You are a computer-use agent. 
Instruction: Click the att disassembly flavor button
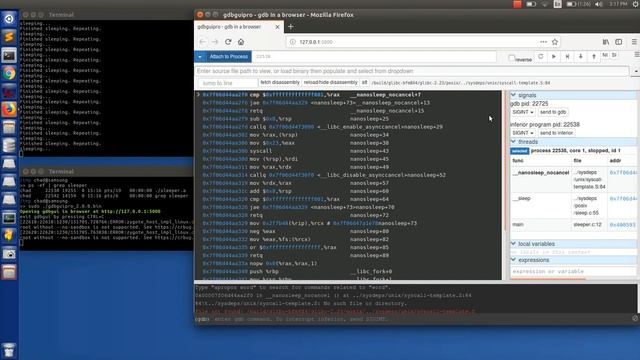tap(364, 82)
